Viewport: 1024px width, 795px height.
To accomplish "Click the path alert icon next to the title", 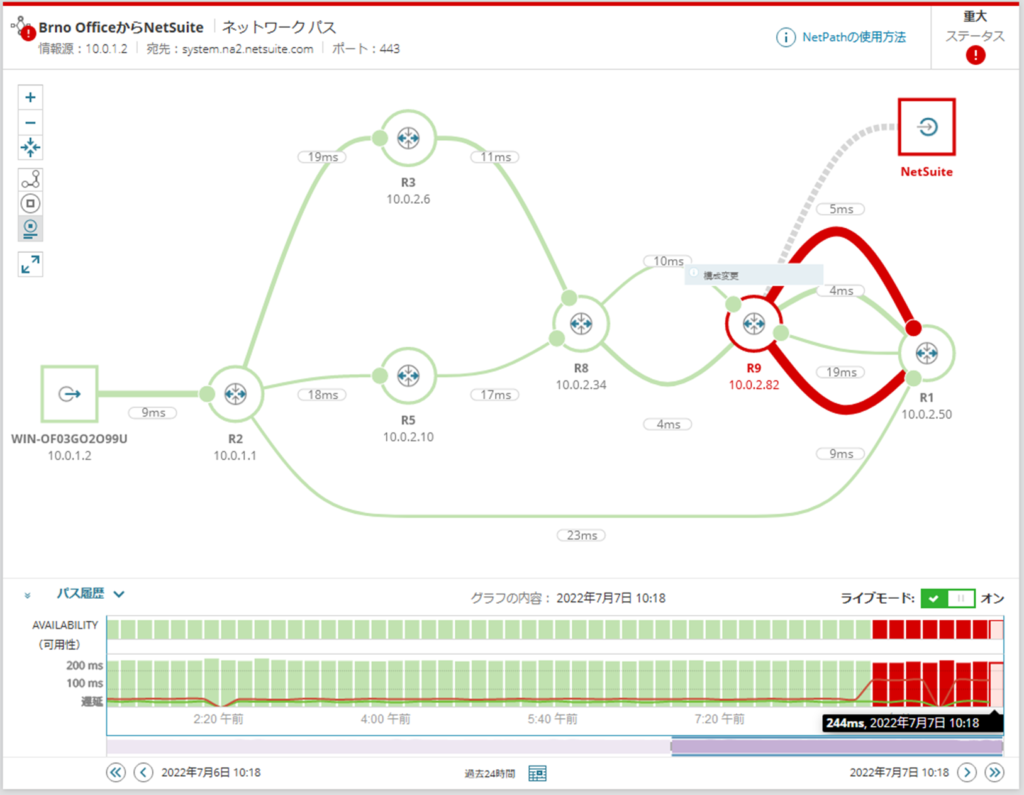I will point(24,29).
